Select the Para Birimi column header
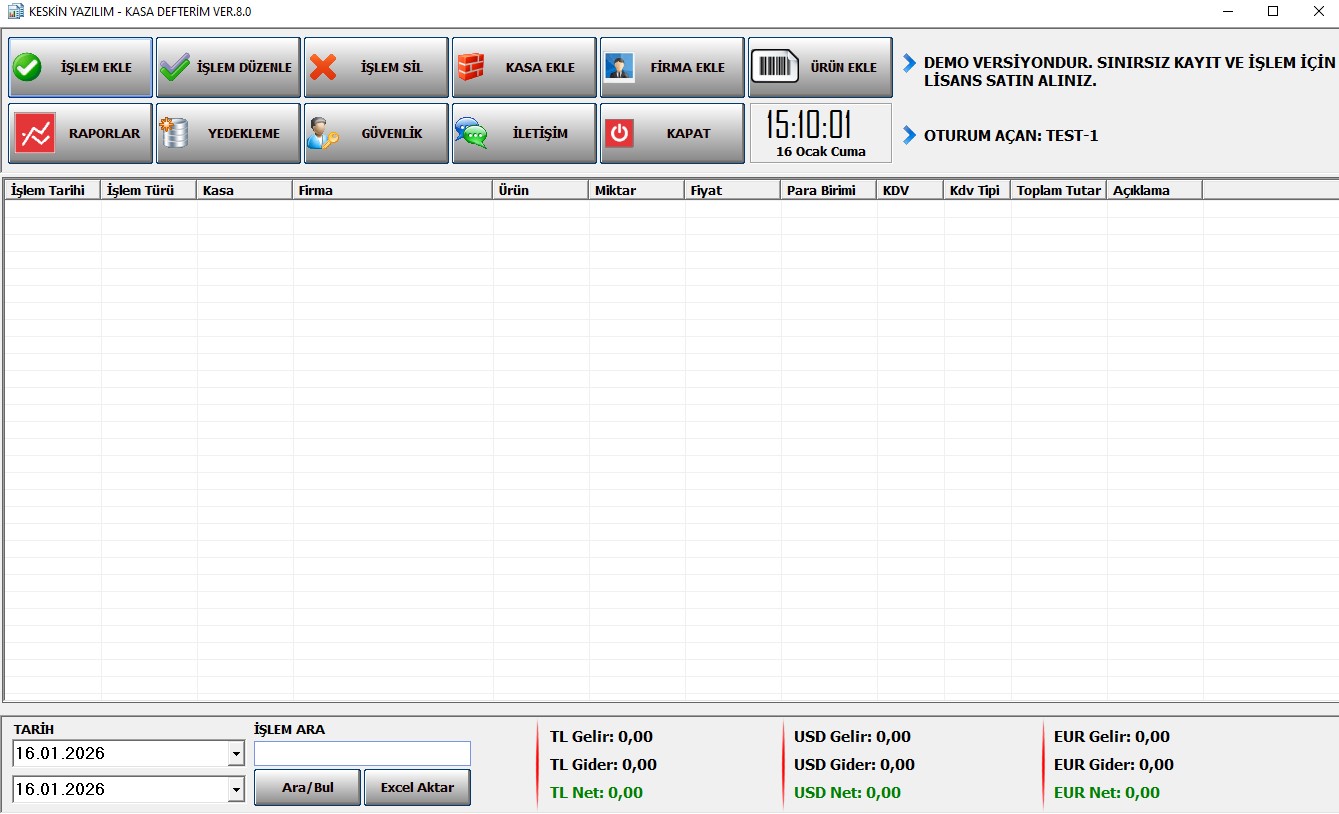This screenshot has height=814, width=1339. pos(827,190)
